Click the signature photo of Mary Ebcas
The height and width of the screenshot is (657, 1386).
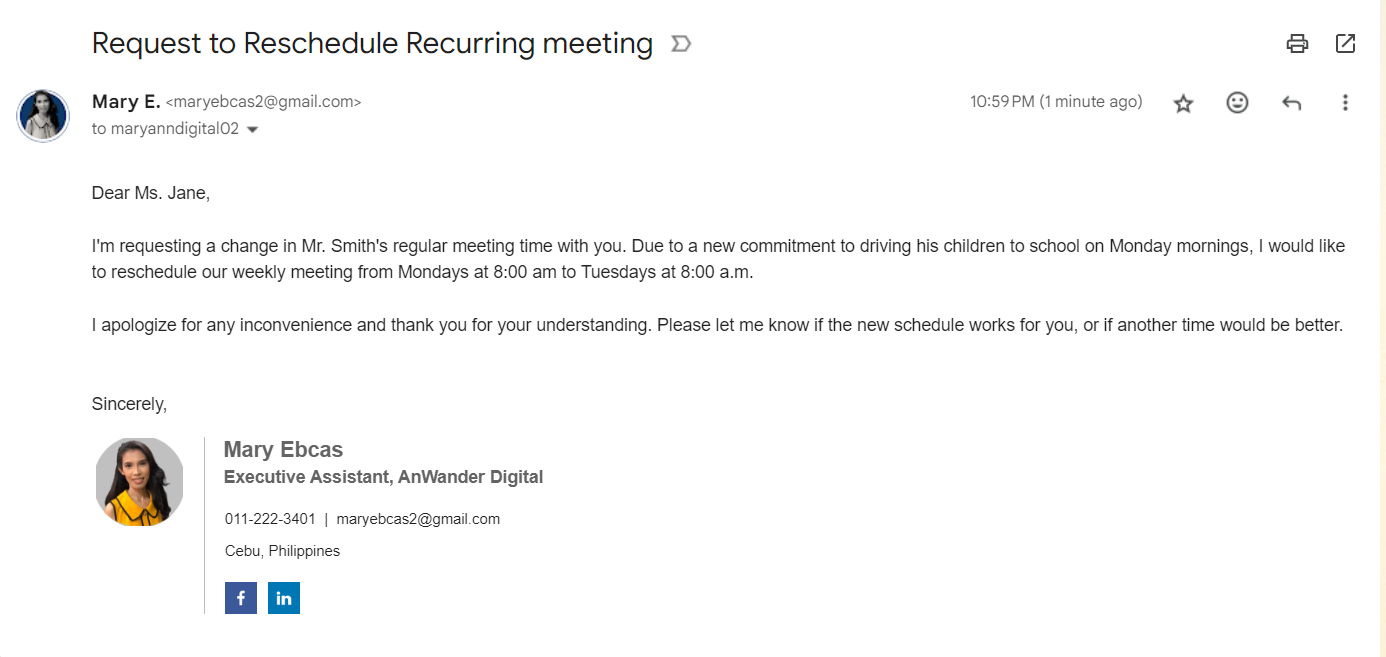coord(139,481)
